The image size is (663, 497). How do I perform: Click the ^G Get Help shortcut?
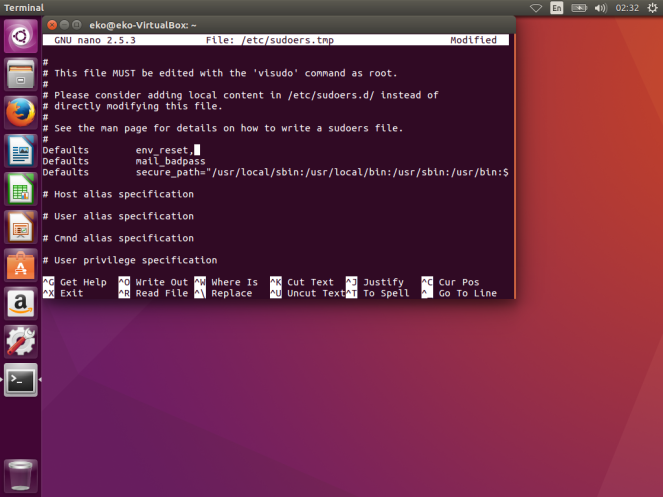pos(75,282)
